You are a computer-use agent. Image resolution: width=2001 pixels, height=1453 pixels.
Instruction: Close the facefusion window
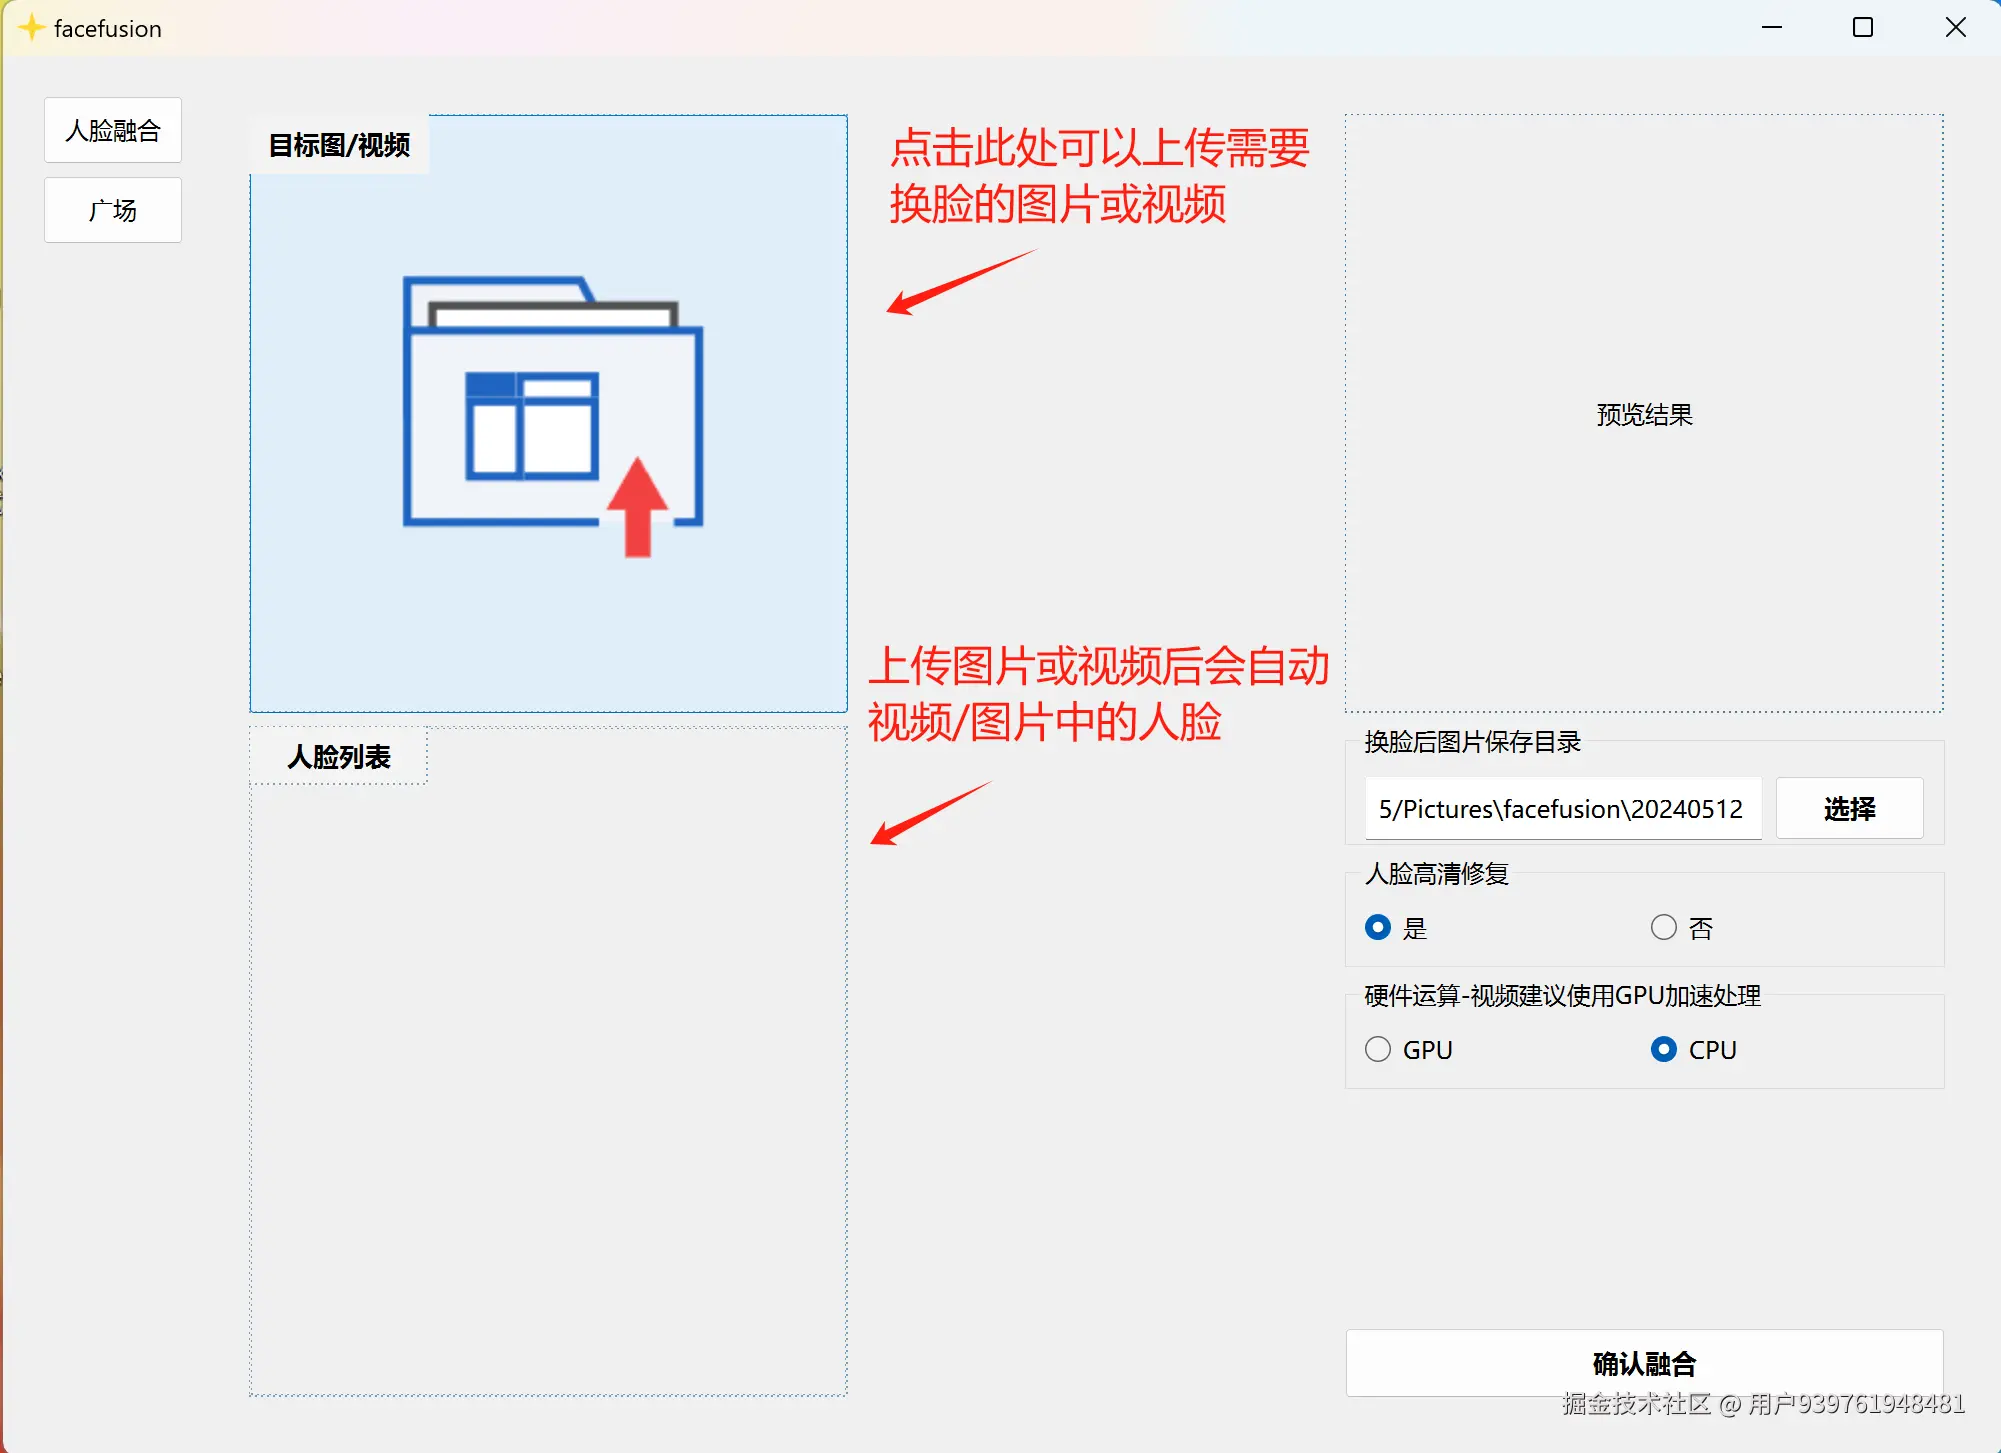pyautogui.click(x=1956, y=28)
